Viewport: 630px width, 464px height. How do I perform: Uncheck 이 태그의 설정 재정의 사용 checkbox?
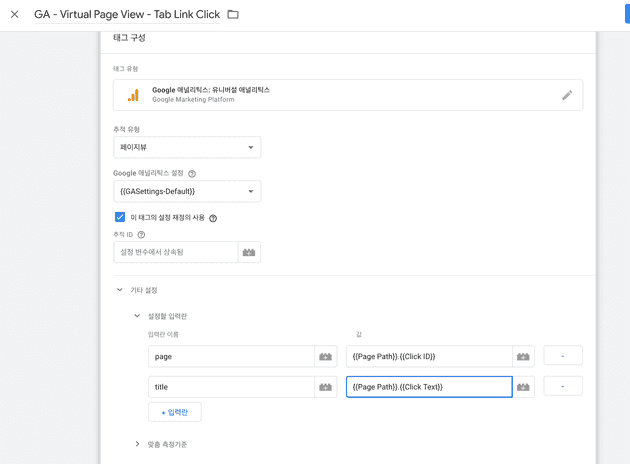click(120, 217)
